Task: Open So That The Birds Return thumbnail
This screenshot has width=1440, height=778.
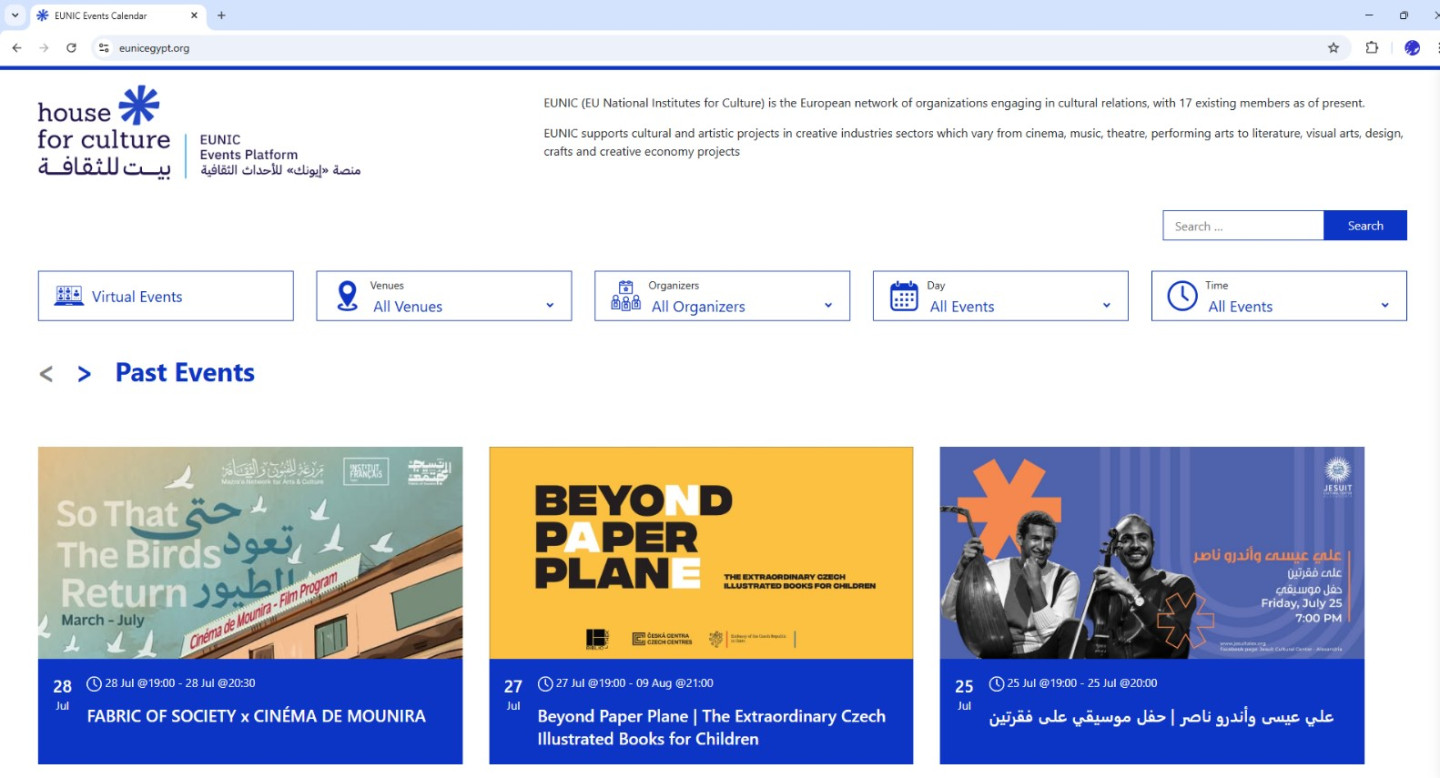Action: click(x=250, y=552)
